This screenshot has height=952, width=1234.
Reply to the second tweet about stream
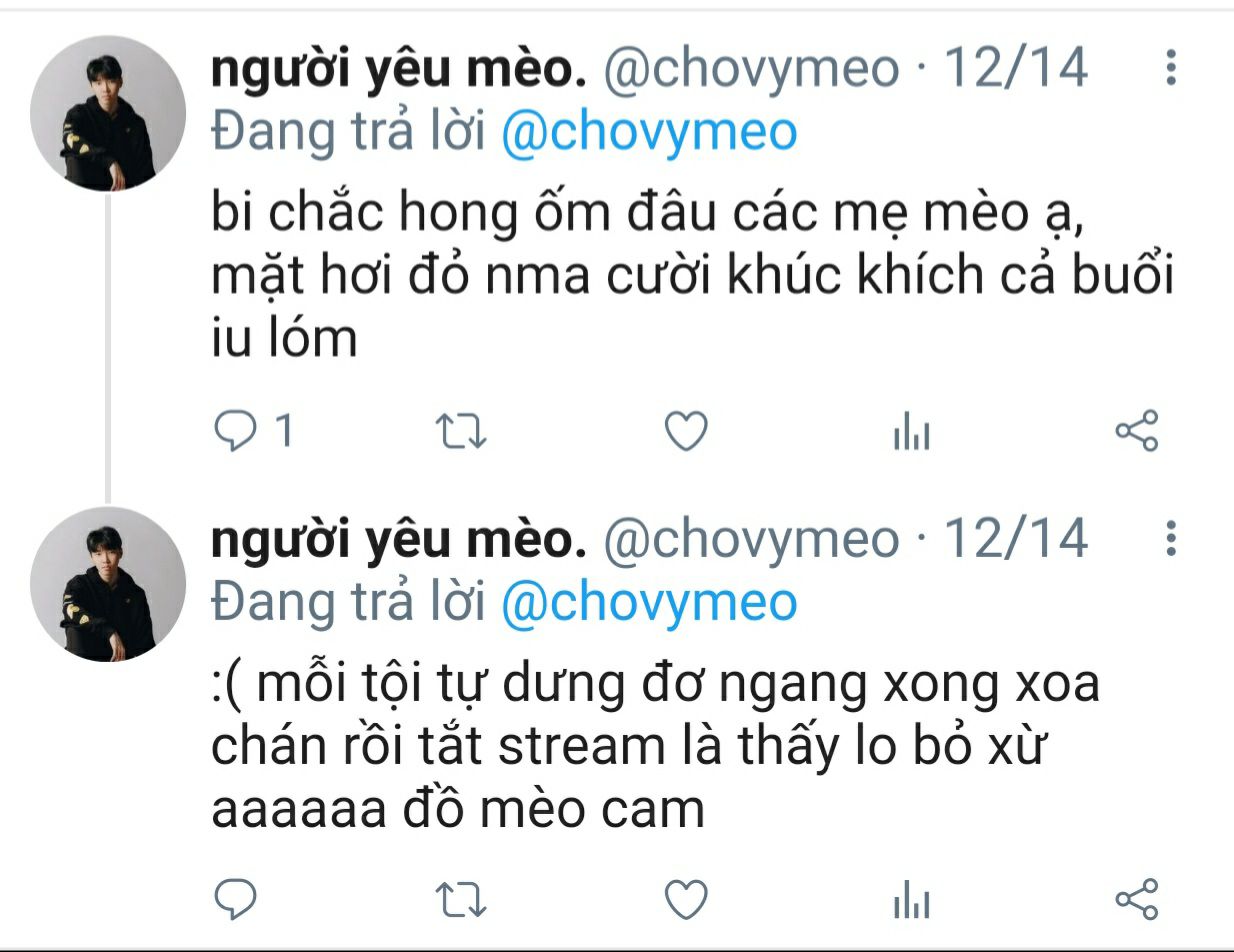coord(237,900)
